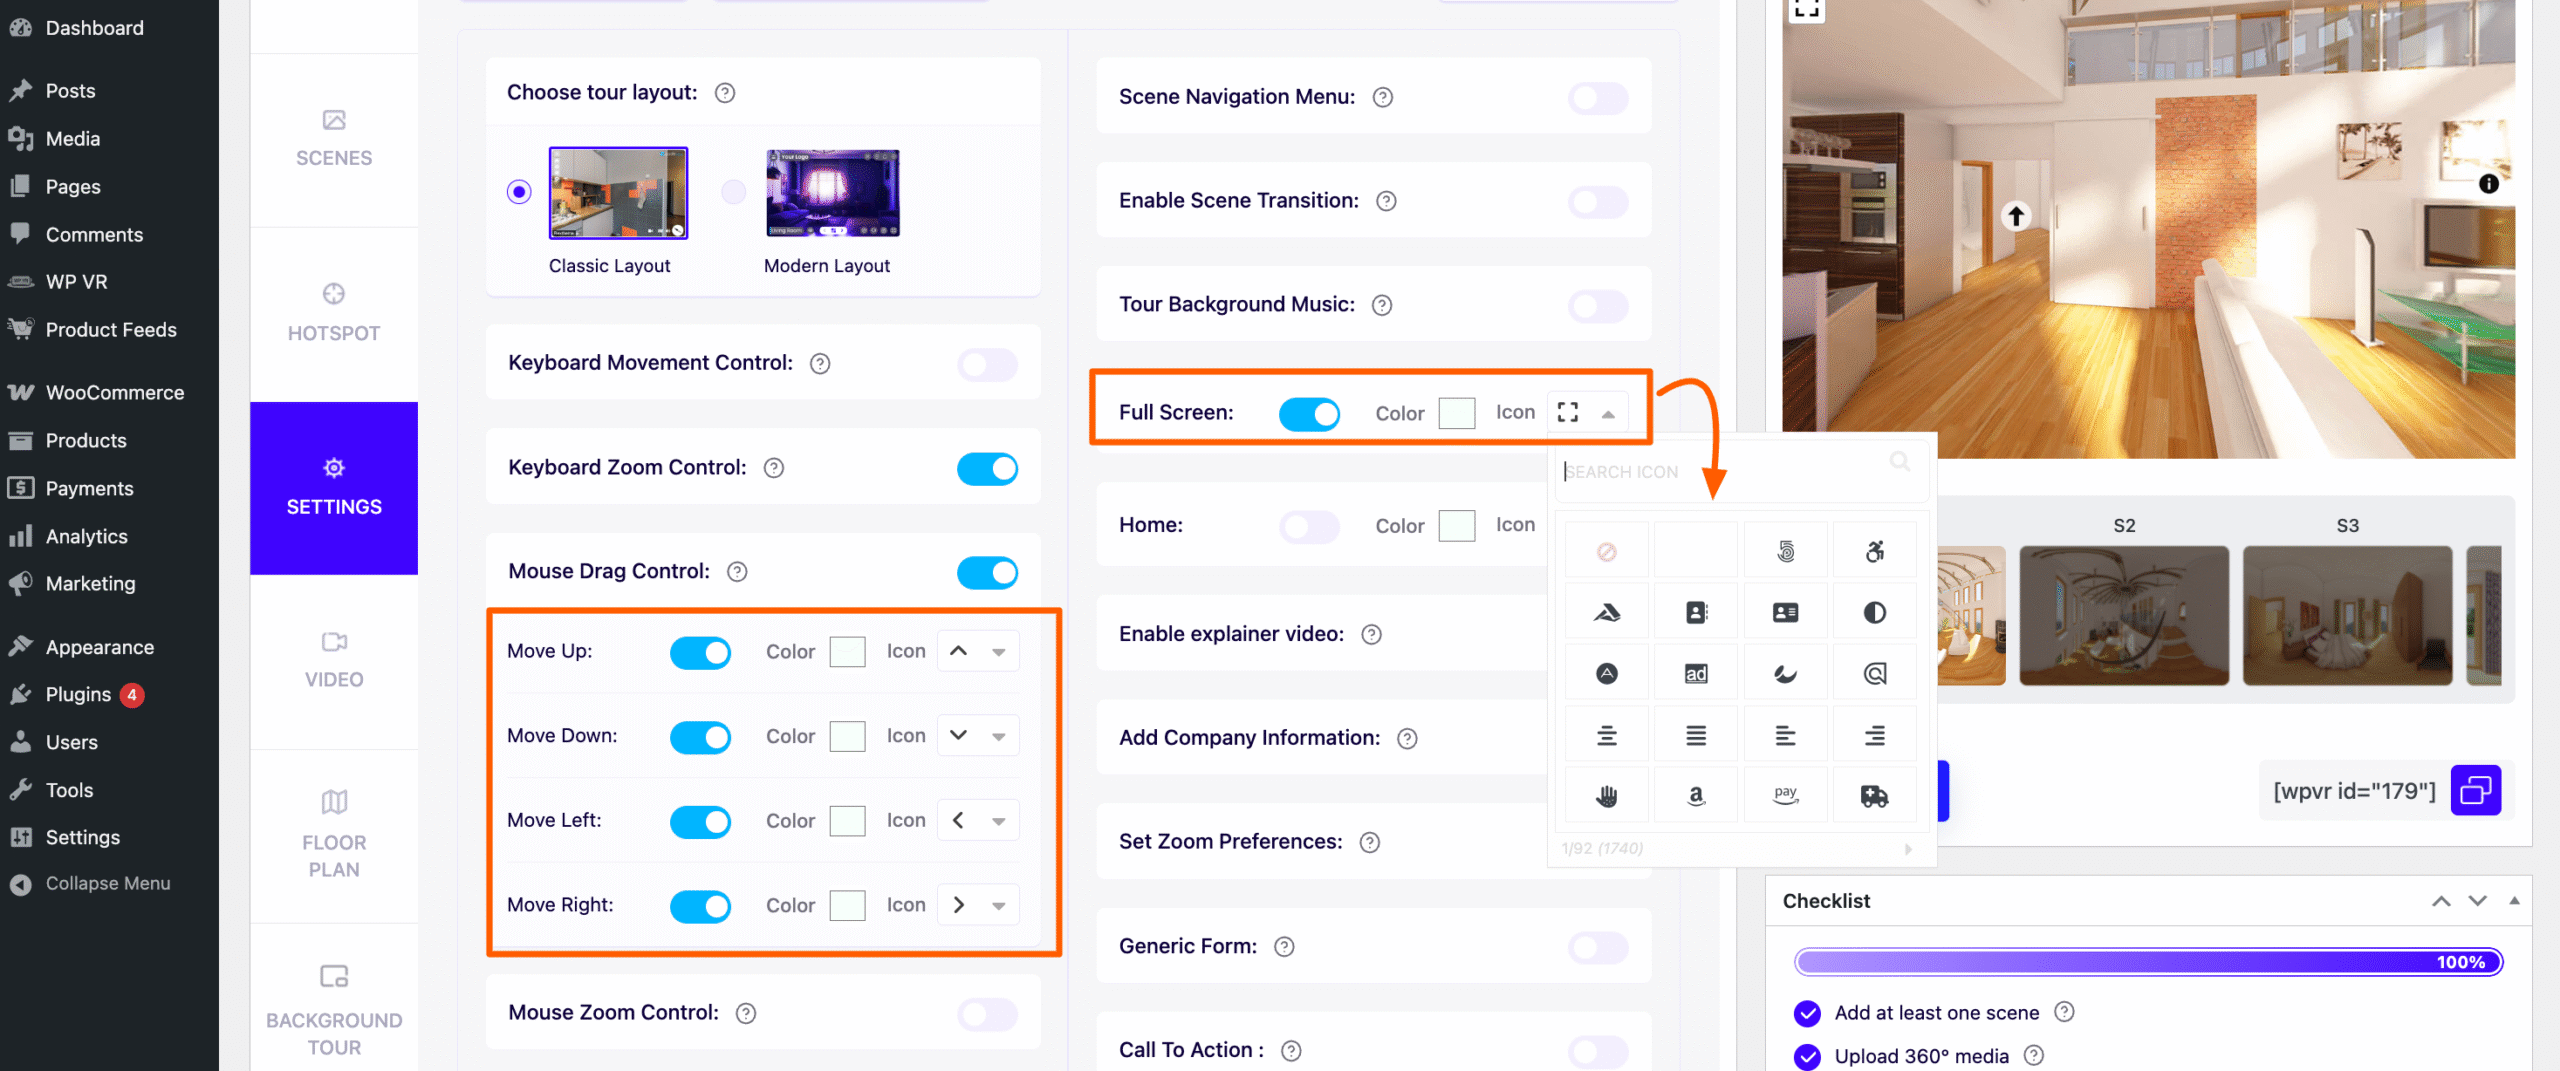Enable the Scene Navigation Menu toggle

[x=1598, y=98]
